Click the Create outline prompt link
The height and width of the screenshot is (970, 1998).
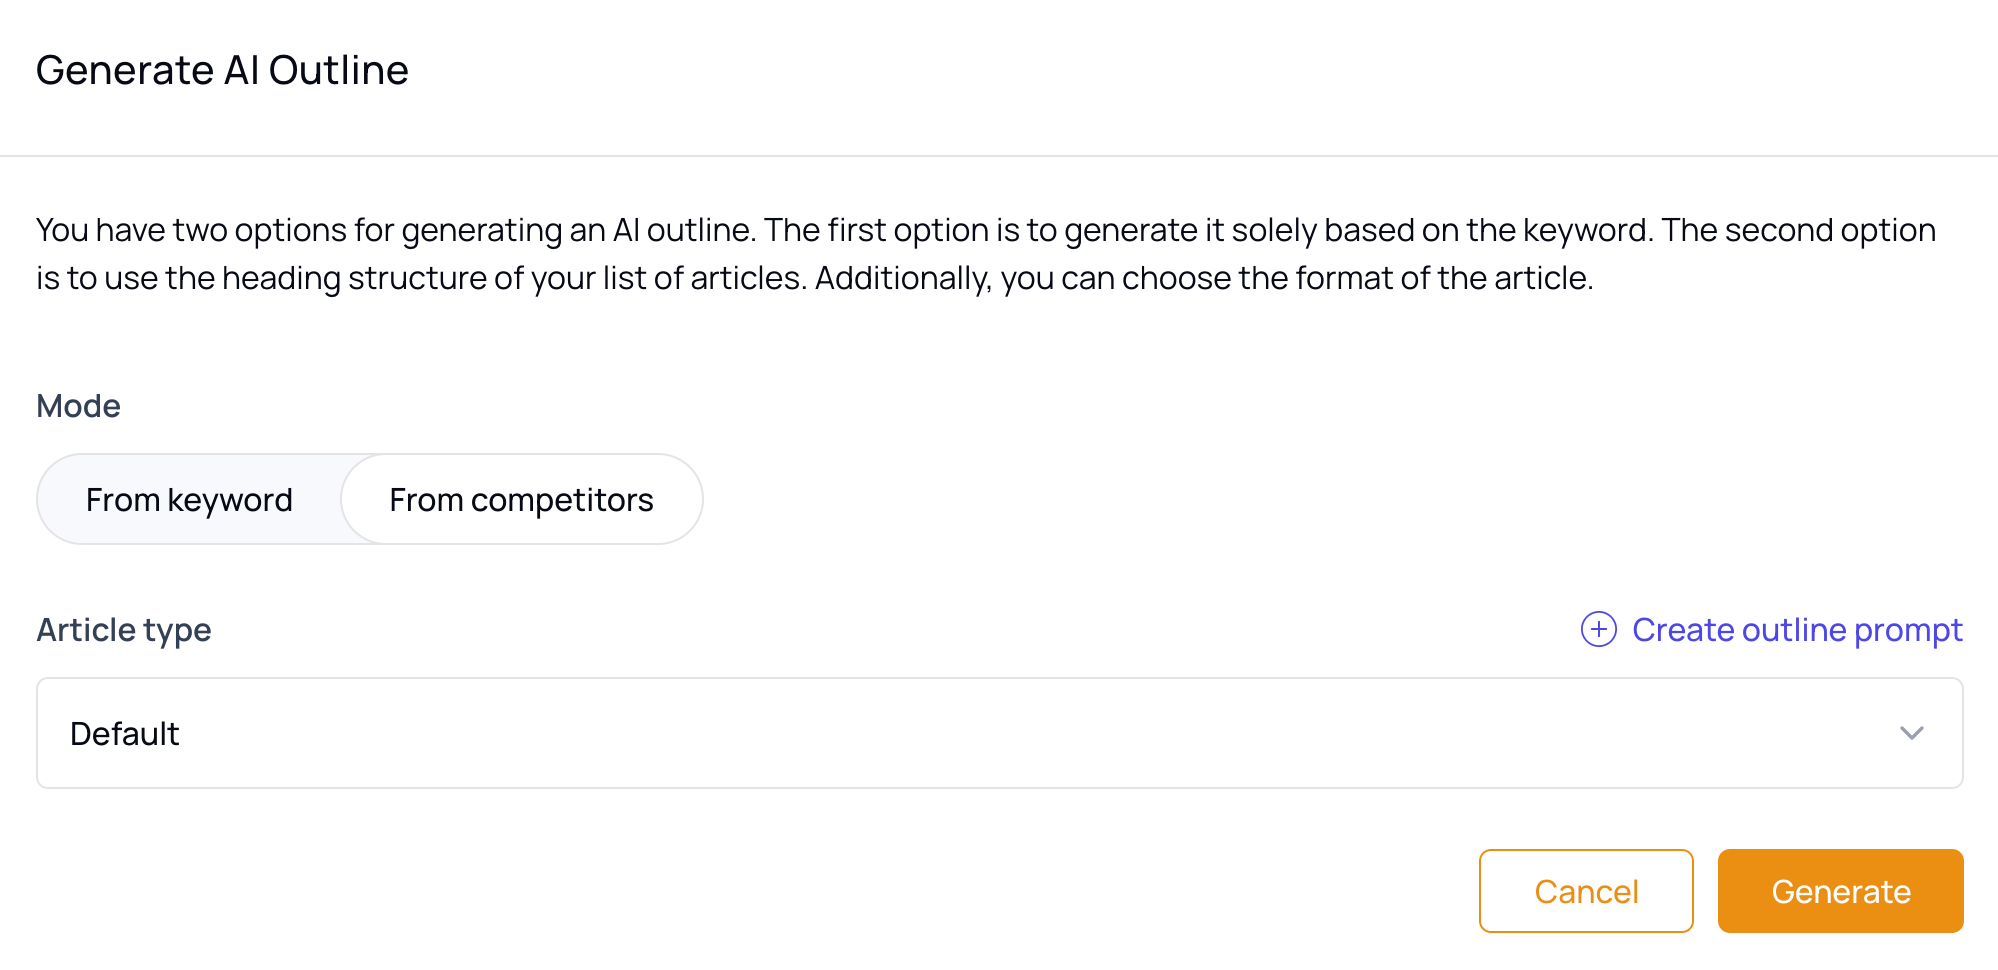point(1796,630)
